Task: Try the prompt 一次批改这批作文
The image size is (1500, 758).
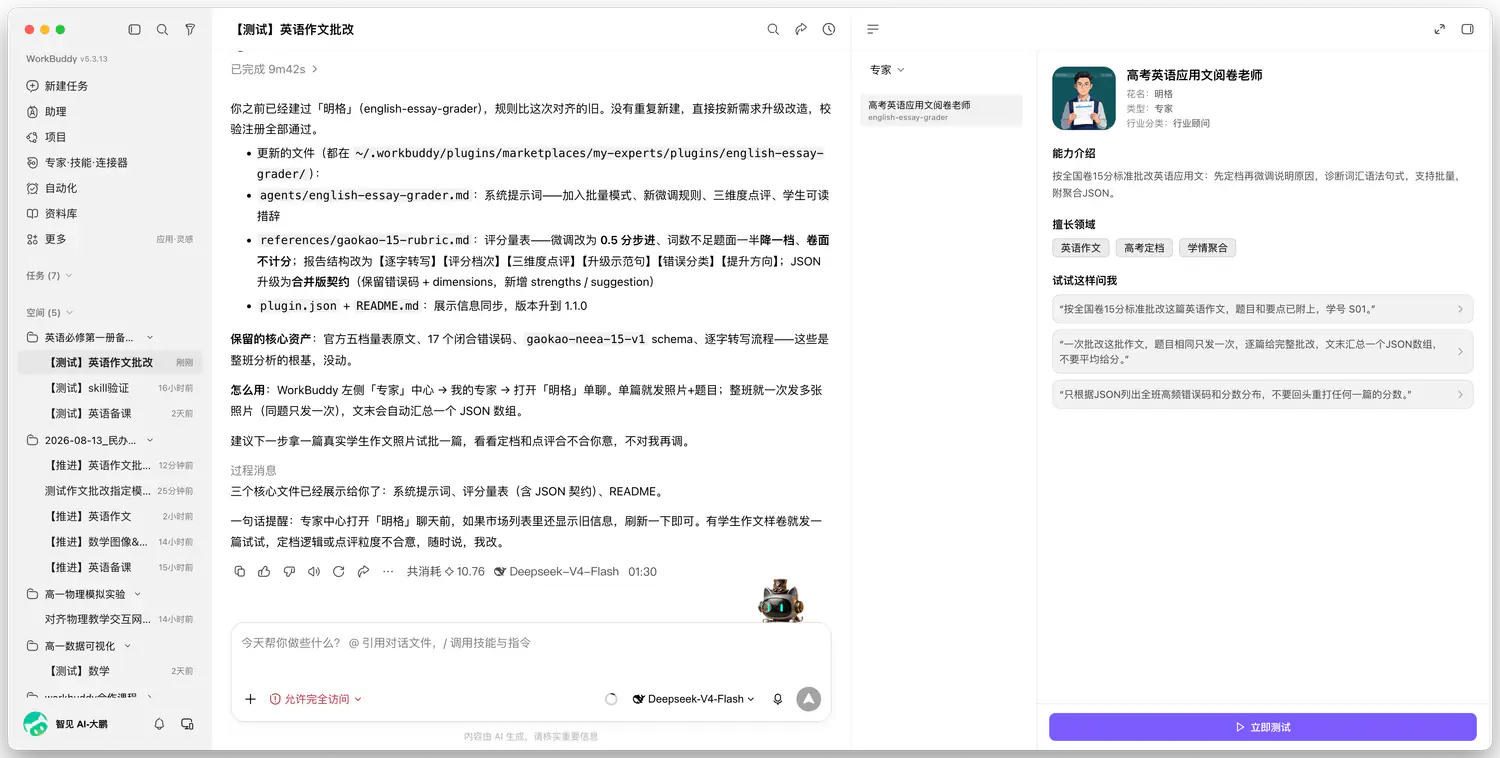Action: pyautogui.click(x=1262, y=351)
